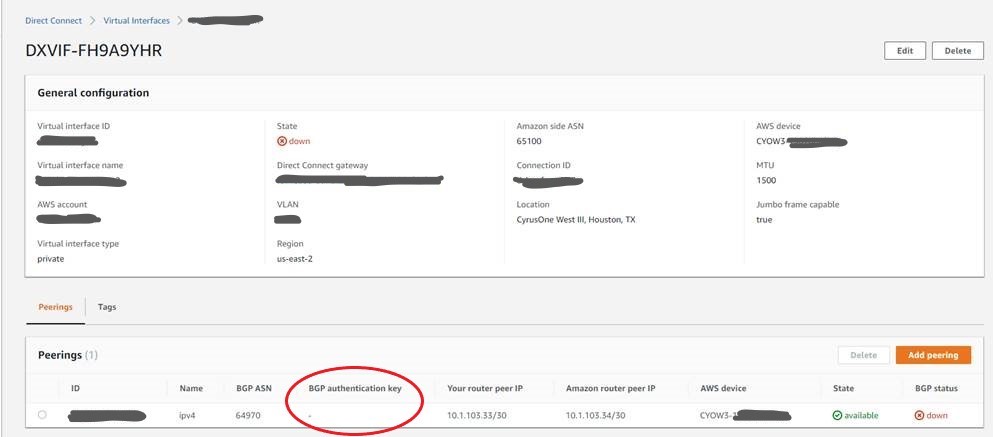Image resolution: width=993 pixels, height=437 pixels.
Task: Click the VLAN label
Action: tap(288, 205)
